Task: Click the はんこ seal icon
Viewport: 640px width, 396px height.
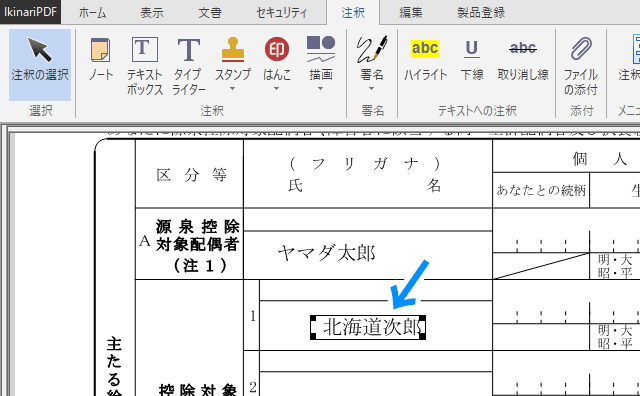Action: point(277,49)
